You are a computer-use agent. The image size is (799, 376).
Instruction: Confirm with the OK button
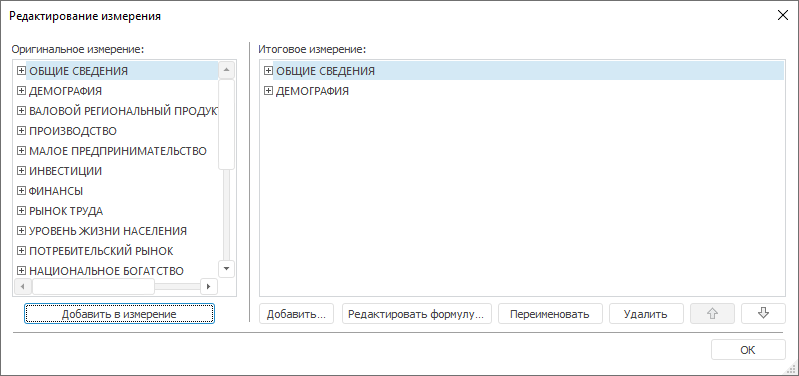(x=748, y=350)
